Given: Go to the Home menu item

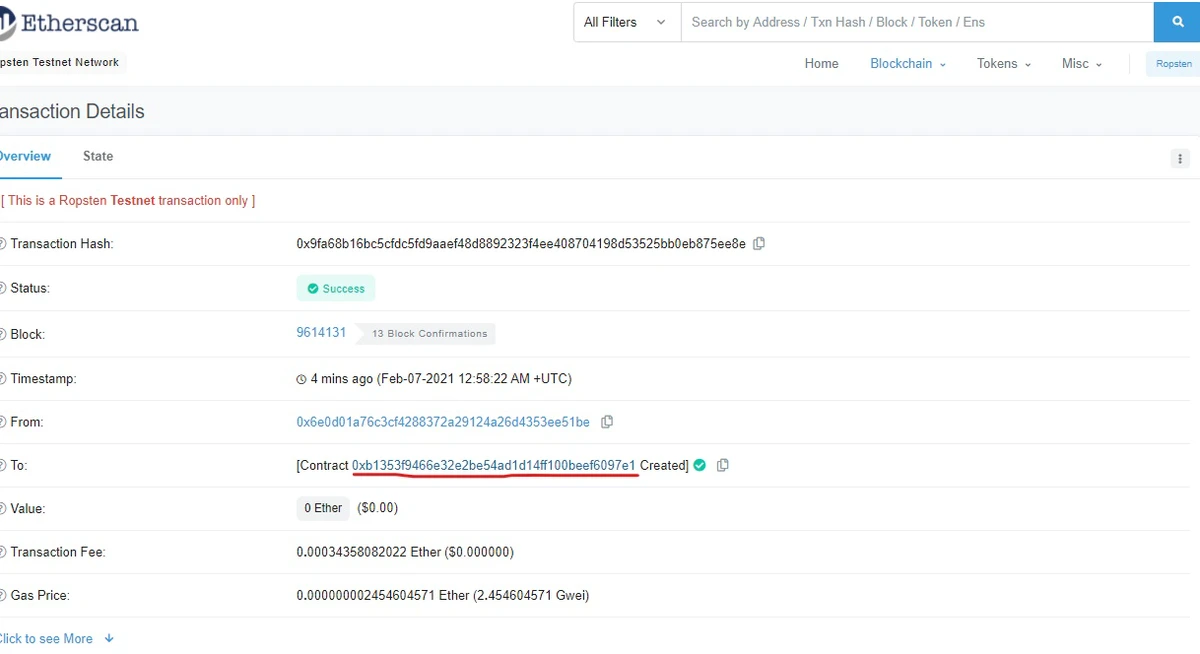Looking at the screenshot, I should 821,63.
